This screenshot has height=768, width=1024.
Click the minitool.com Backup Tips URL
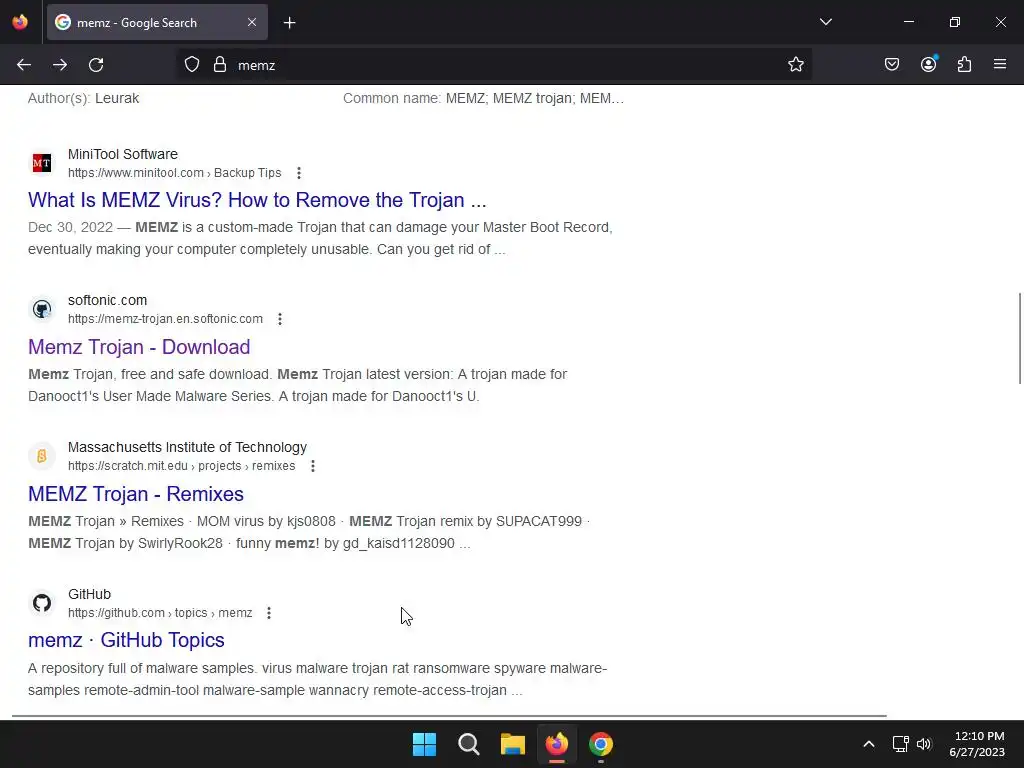[174, 173]
